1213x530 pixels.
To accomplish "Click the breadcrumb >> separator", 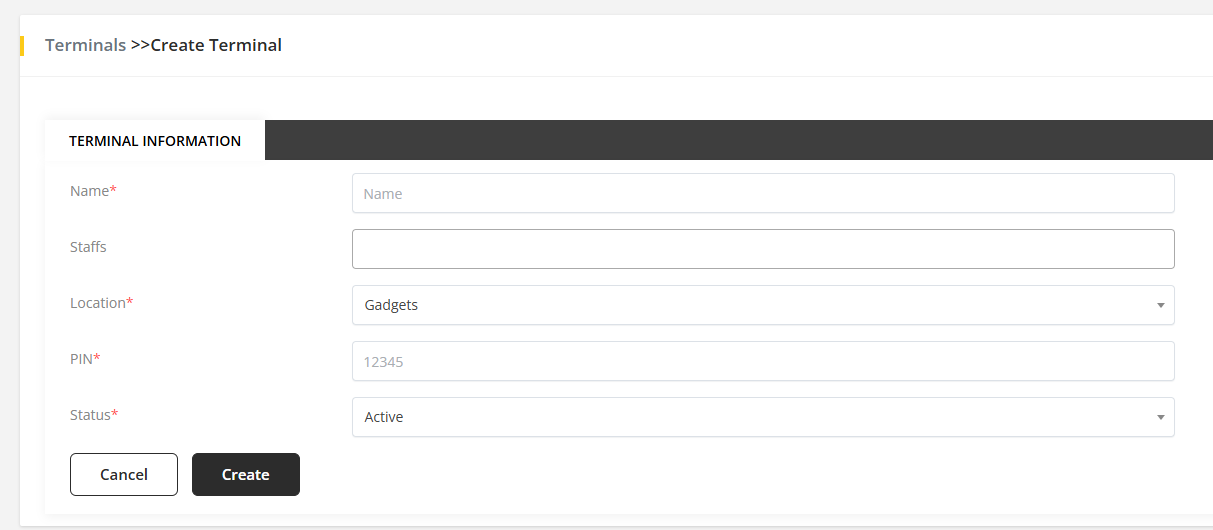I will pyautogui.click(x=140, y=45).
